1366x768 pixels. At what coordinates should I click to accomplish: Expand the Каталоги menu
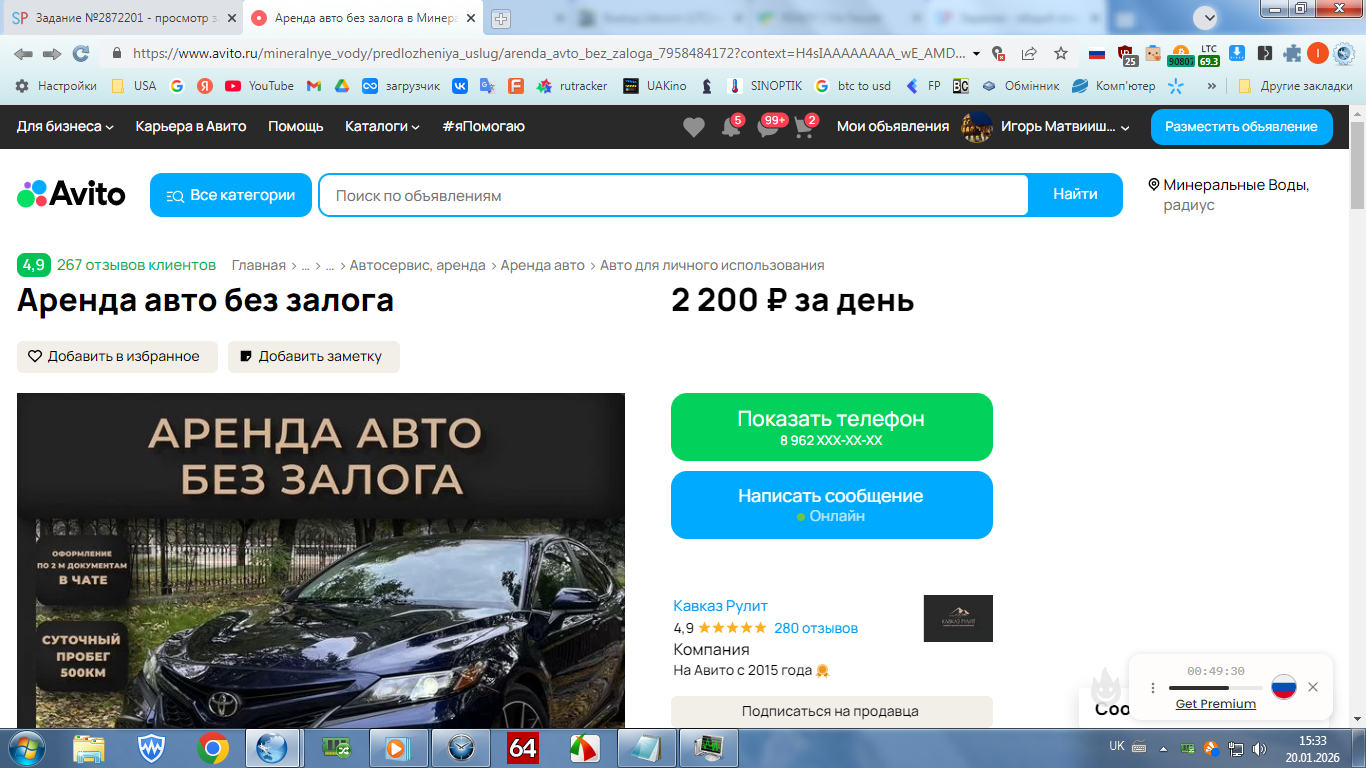[382, 126]
